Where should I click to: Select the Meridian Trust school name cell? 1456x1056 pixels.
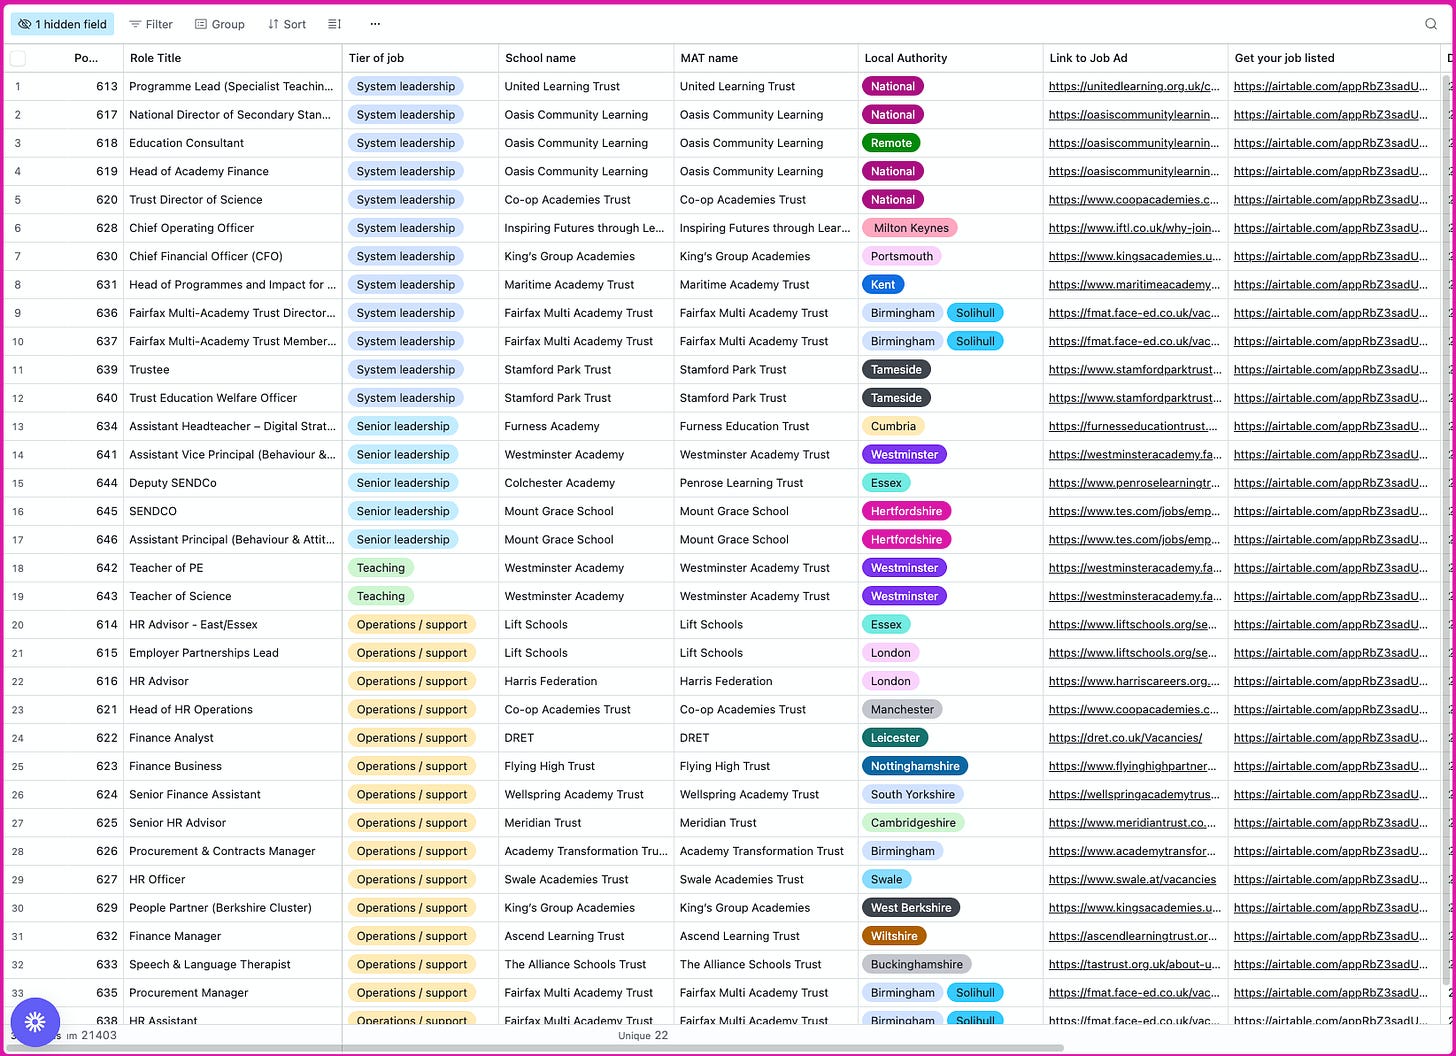click(586, 823)
